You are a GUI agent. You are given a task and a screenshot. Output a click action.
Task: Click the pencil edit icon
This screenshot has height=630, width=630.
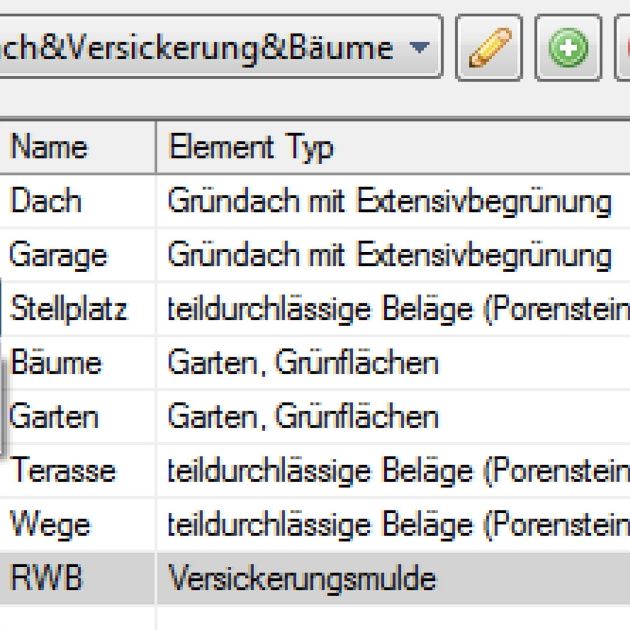489,47
